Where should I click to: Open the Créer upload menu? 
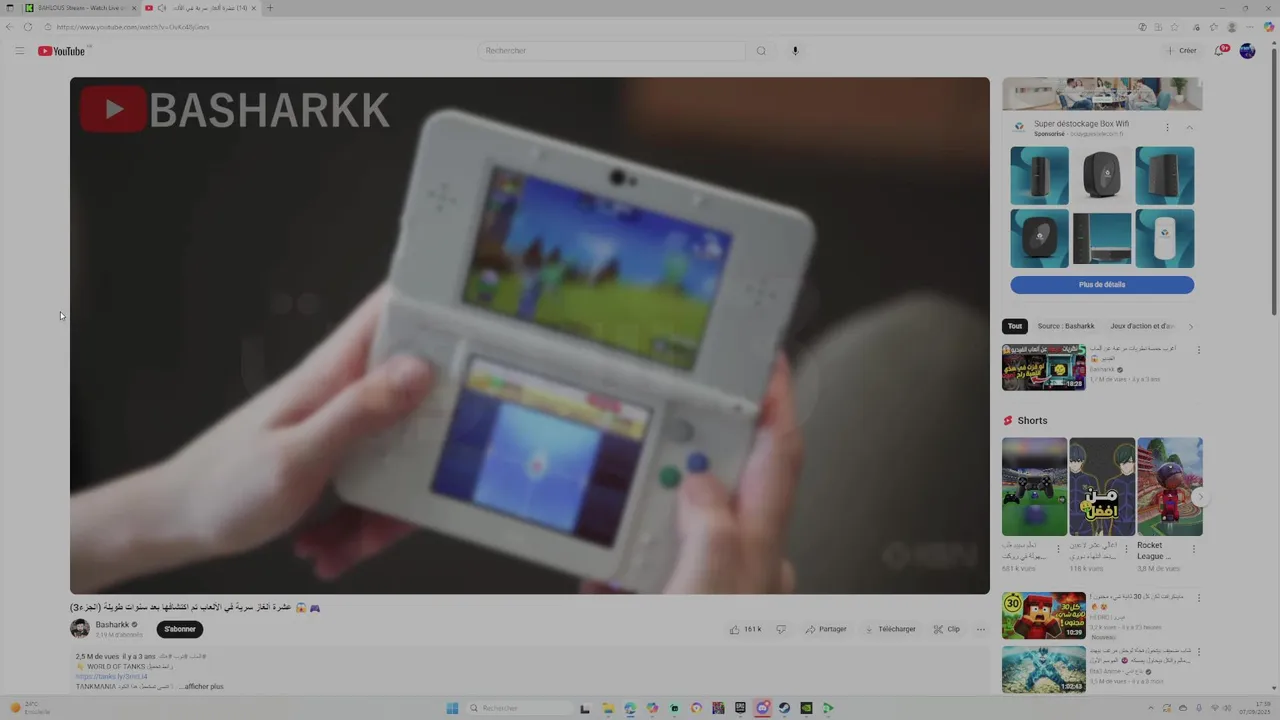coord(1181,51)
